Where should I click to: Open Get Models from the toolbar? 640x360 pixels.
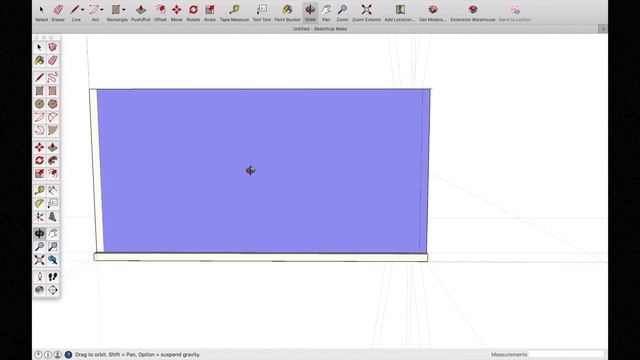pos(433,13)
